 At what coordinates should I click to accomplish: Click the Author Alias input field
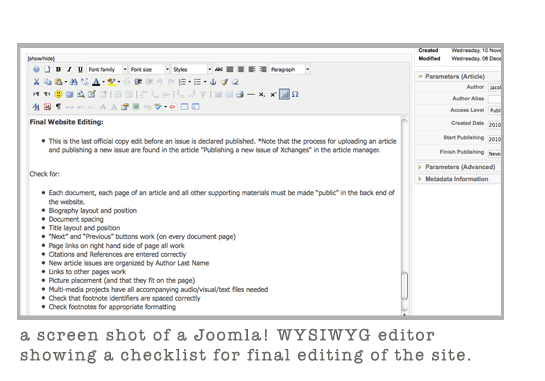point(495,99)
